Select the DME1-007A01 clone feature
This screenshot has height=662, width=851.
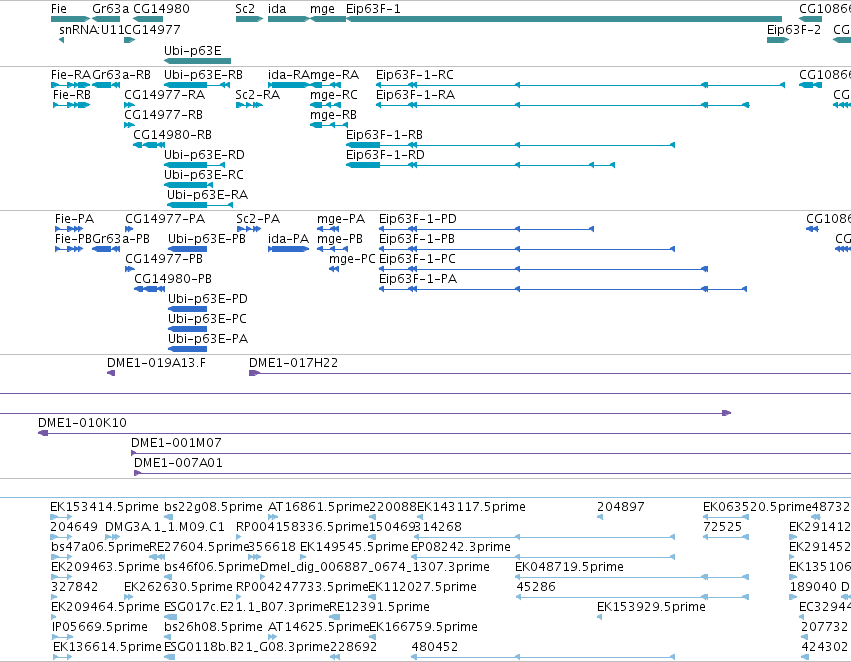492,473
